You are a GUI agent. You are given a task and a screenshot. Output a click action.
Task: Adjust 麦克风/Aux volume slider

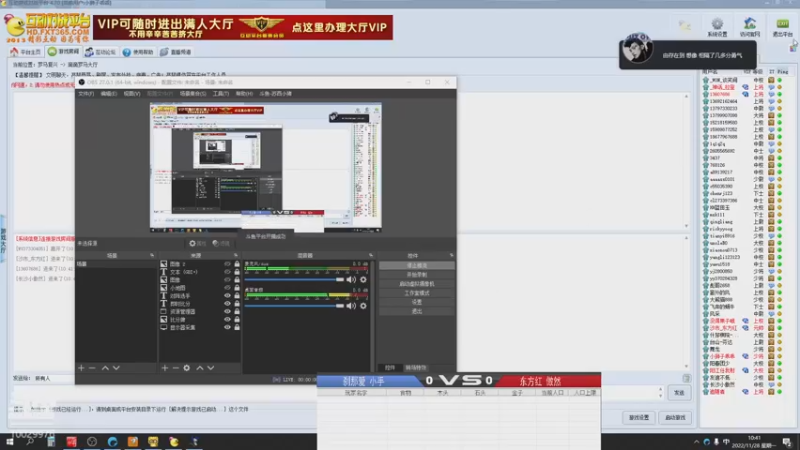pyautogui.click(x=294, y=280)
